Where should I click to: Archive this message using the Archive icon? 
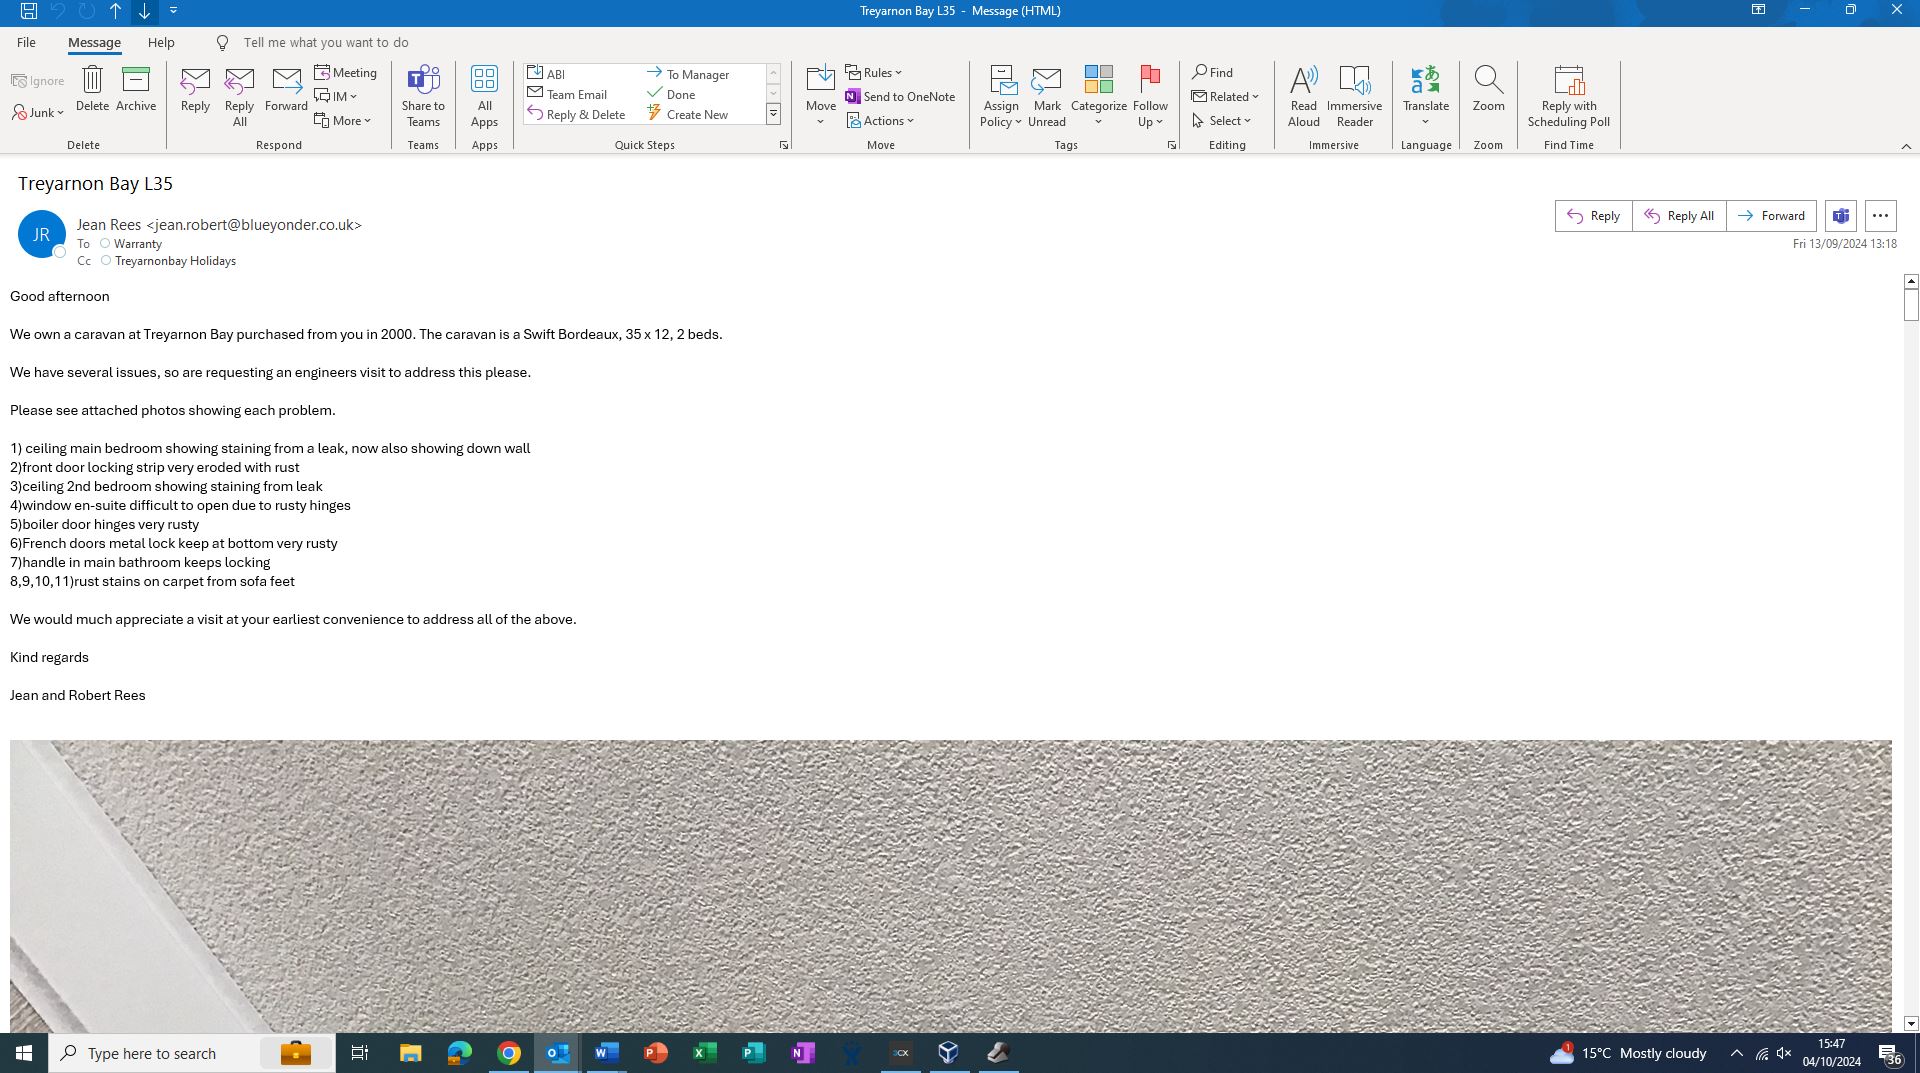(135, 80)
